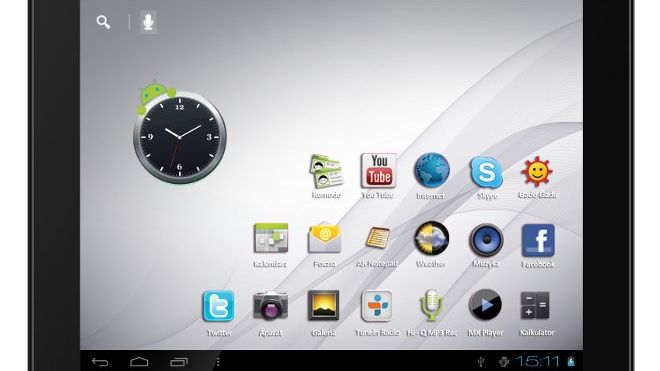Viewport: 660px width, 371px height.
Task: Tap the search magnifier icon
Action: click(103, 22)
